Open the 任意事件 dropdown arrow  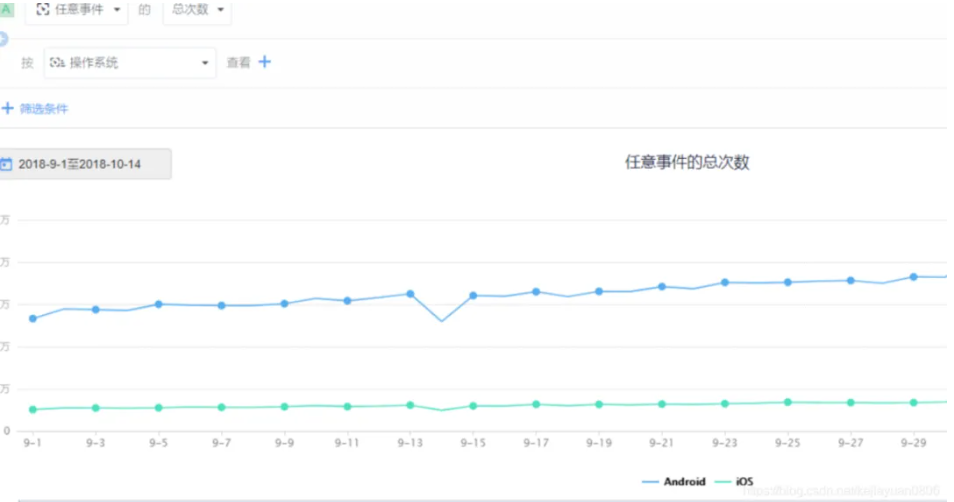[x=120, y=10]
